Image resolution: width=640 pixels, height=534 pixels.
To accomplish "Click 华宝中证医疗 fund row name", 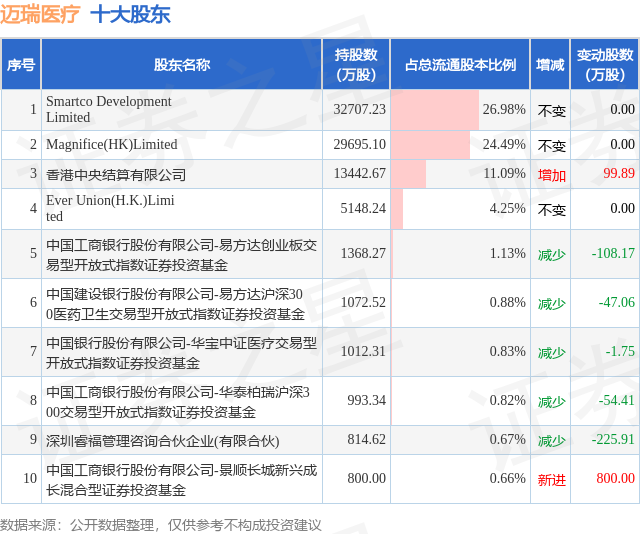I will point(181,353).
